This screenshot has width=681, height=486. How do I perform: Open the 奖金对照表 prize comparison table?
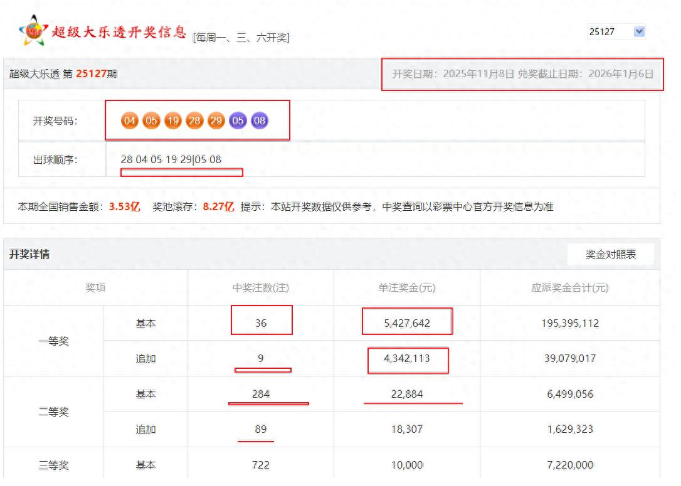coord(610,255)
